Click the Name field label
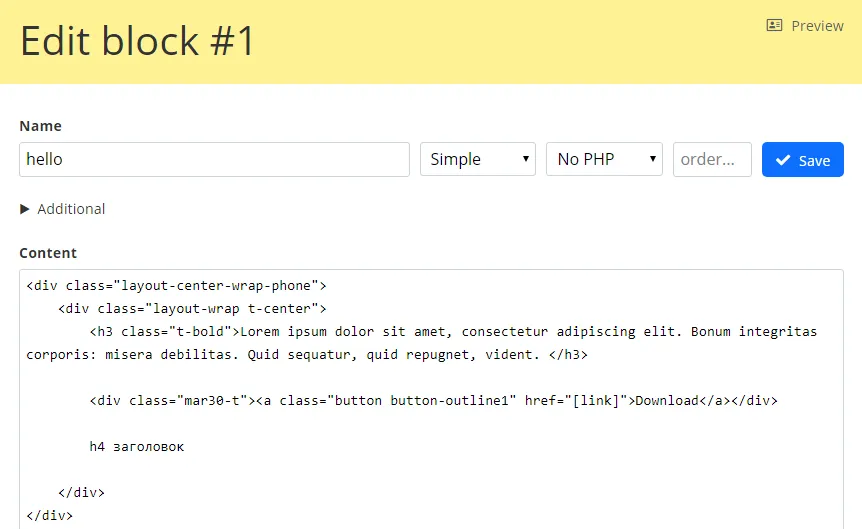Viewport: 862px width, 529px height. [40, 126]
